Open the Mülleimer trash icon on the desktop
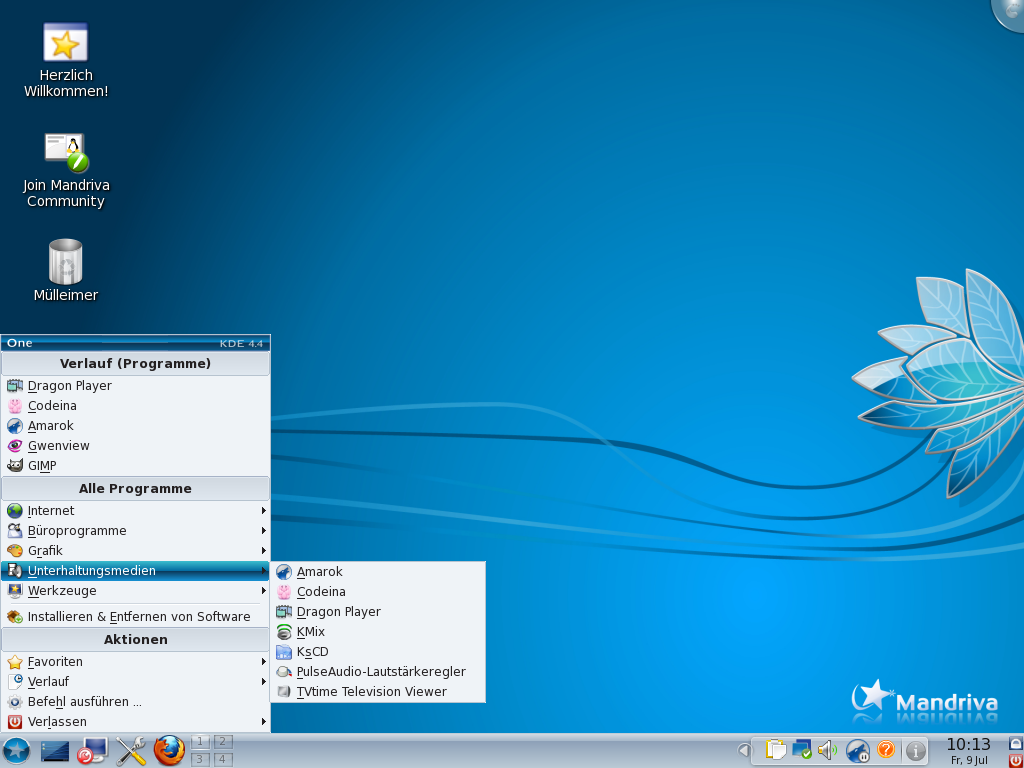The image size is (1024, 768). (66, 263)
